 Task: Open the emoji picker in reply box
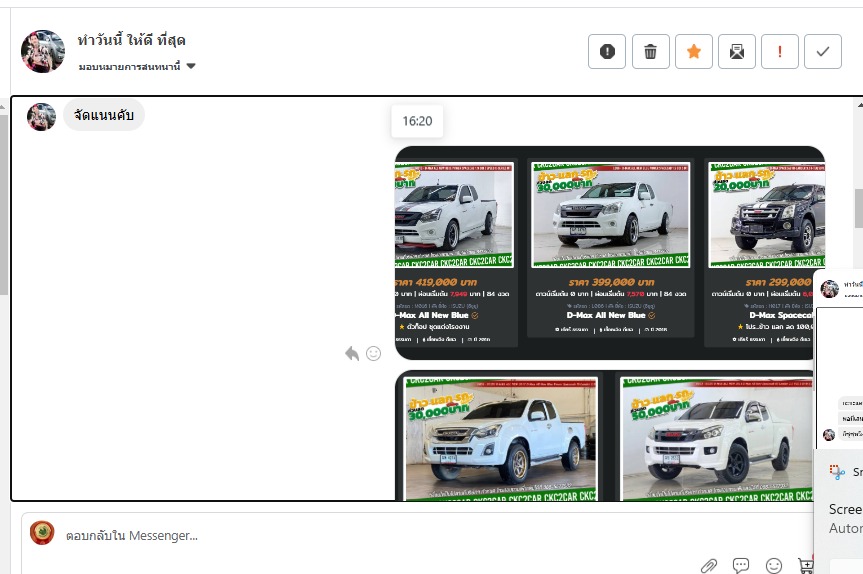pos(774,565)
